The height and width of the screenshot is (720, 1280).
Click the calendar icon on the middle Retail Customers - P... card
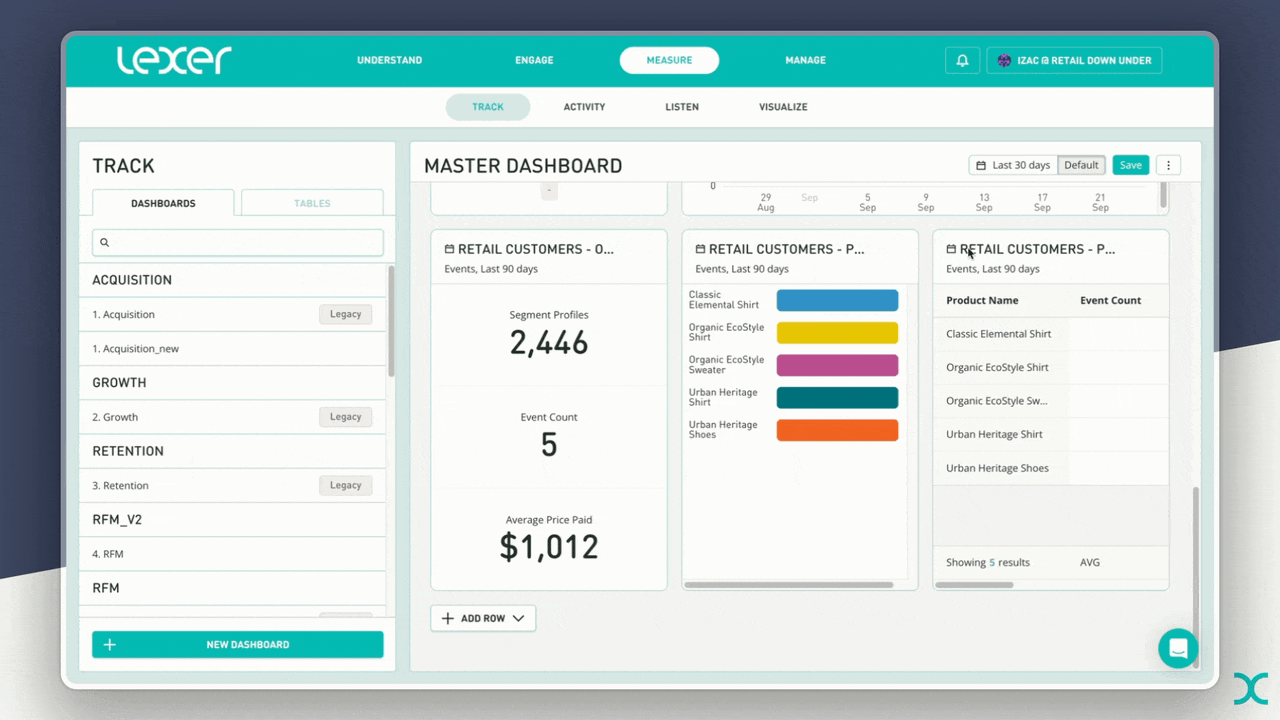click(x=700, y=249)
